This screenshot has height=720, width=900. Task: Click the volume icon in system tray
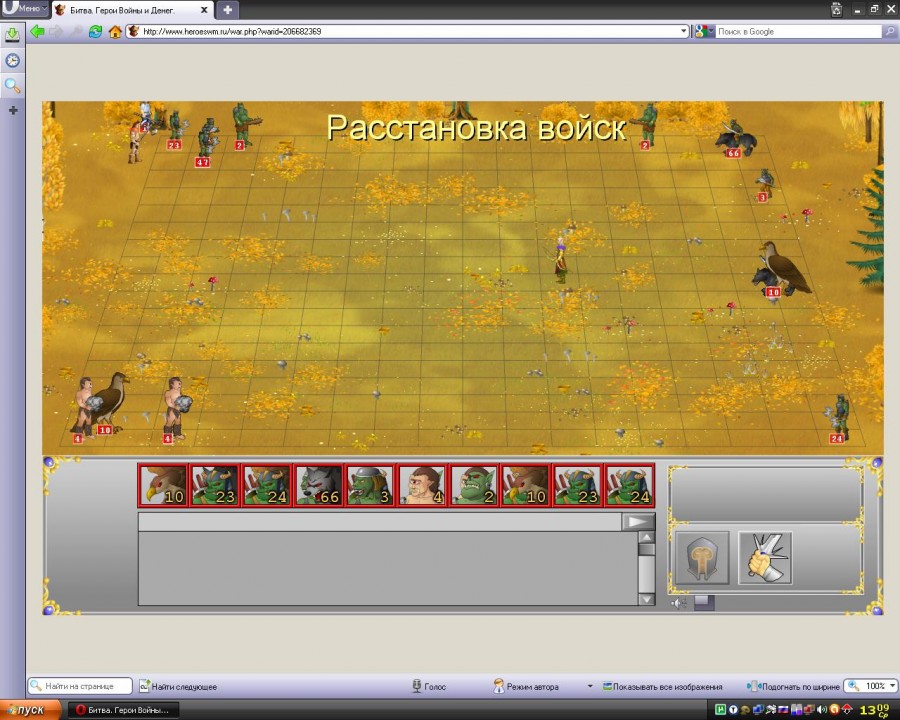point(821,710)
